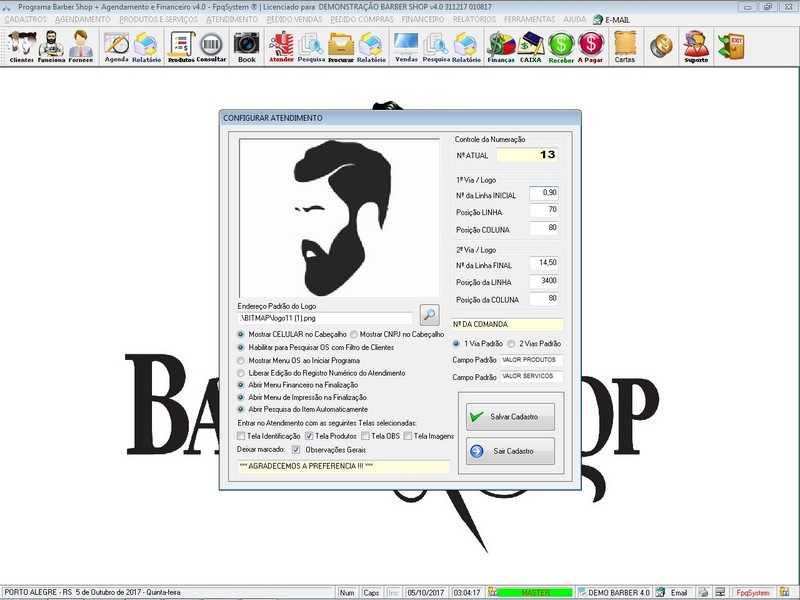Open the CADASTROS menu
This screenshot has height=600, width=800.
26,19
